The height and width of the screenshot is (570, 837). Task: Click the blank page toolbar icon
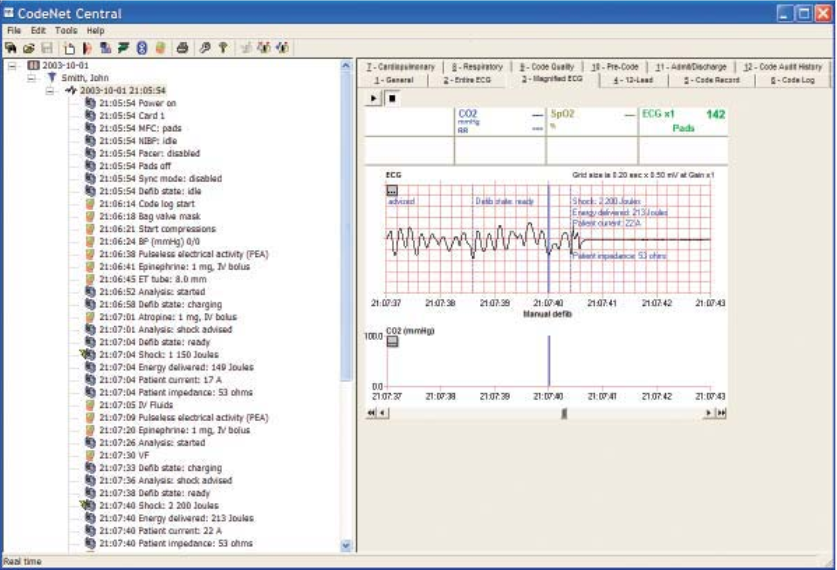pos(69,49)
